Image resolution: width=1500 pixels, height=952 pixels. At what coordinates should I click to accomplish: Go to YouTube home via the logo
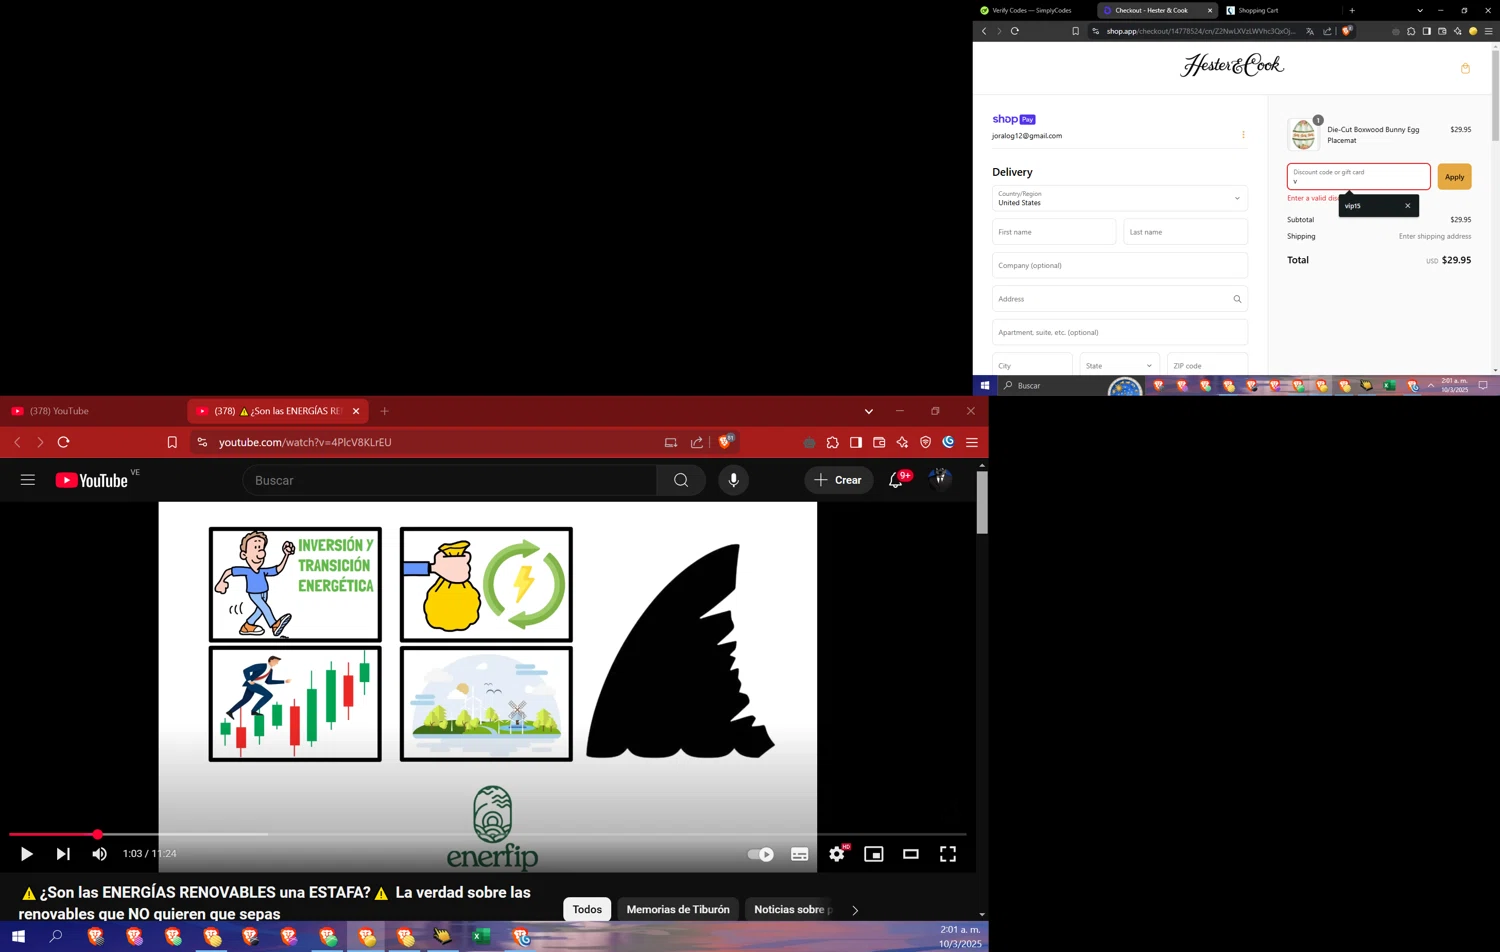pyautogui.click(x=92, y=481)
